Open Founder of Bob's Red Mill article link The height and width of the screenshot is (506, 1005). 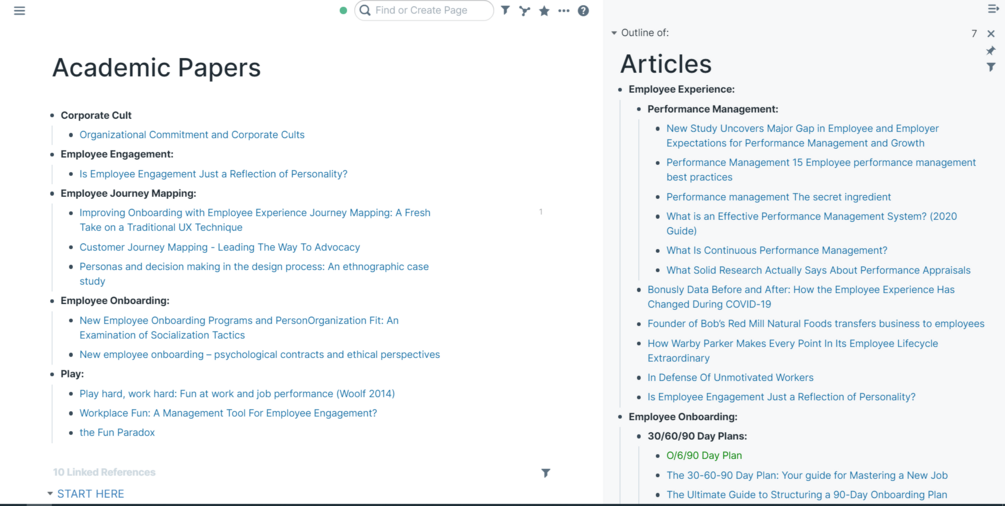point(816,324)
